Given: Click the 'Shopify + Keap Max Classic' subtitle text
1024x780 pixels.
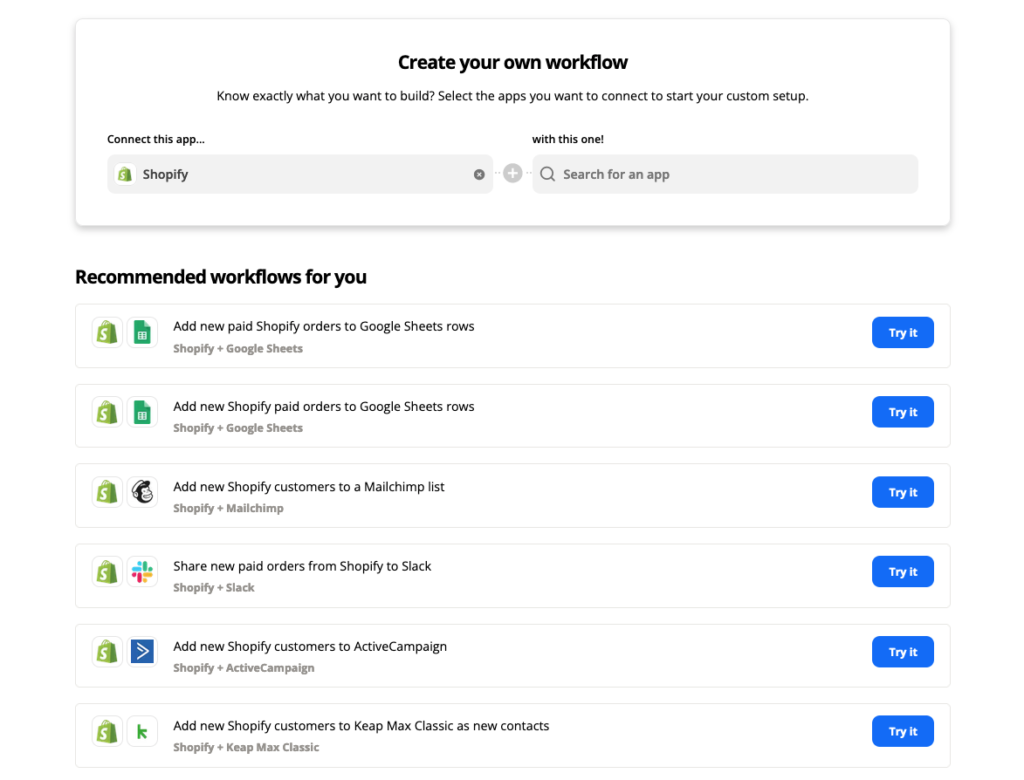Looking at the screenshot, I should (246, 747).
